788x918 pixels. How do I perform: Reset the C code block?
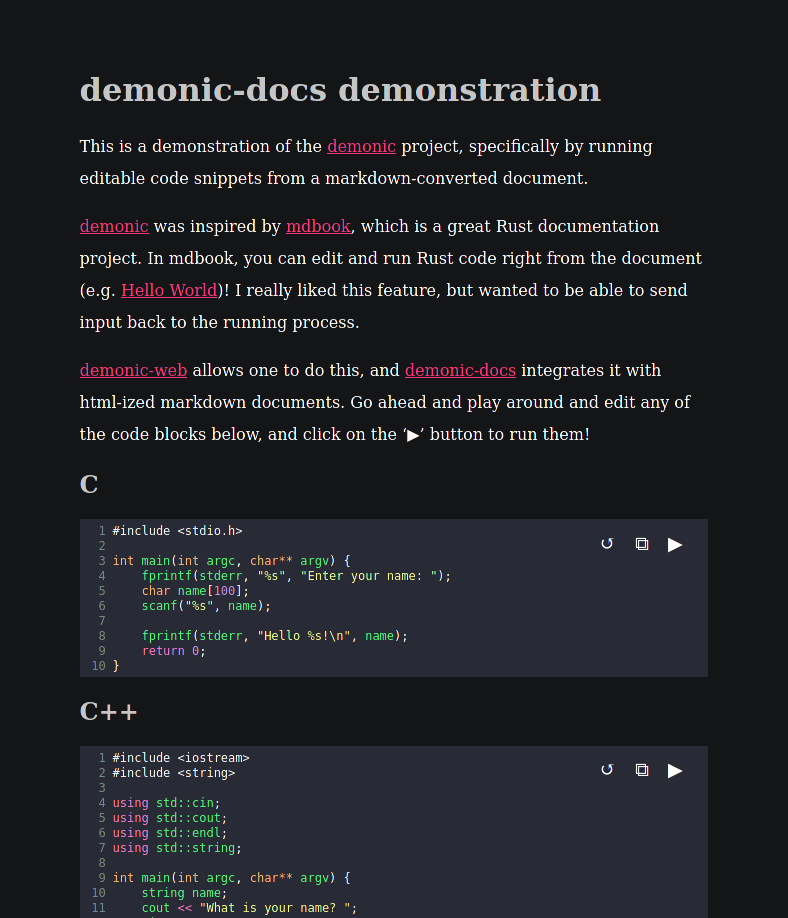coord(607,544)
